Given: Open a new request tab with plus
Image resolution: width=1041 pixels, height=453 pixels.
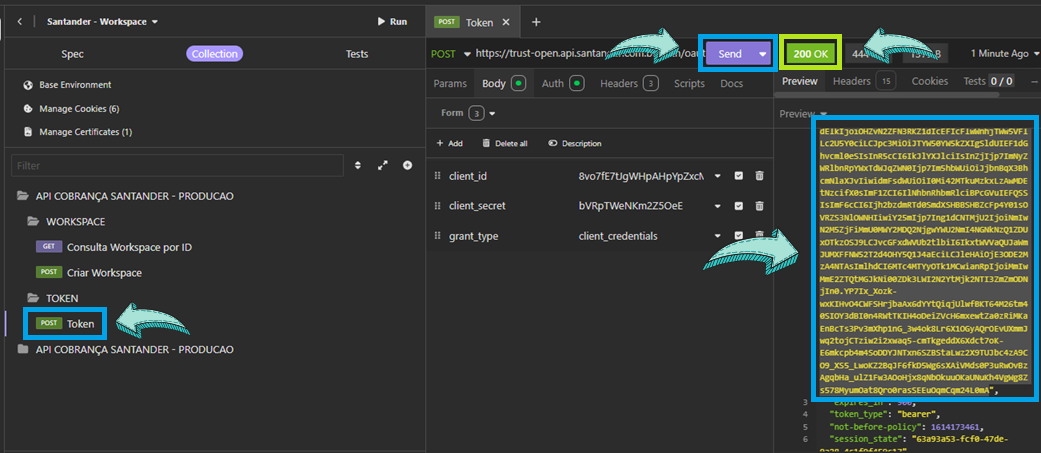Looking at the screenshot, I should pos(536,22).
